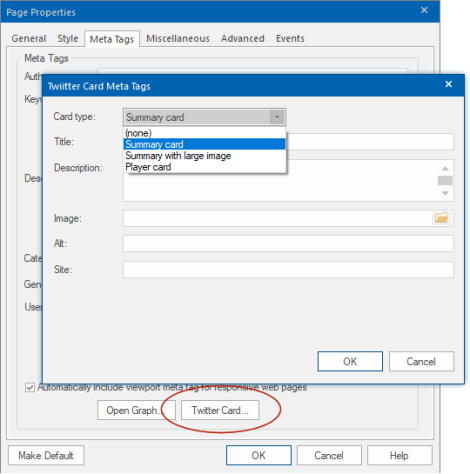Cancel the Twitter Card Meta Tags dialog
This screenshot has width=470, height=474.
tap(421, 361)
